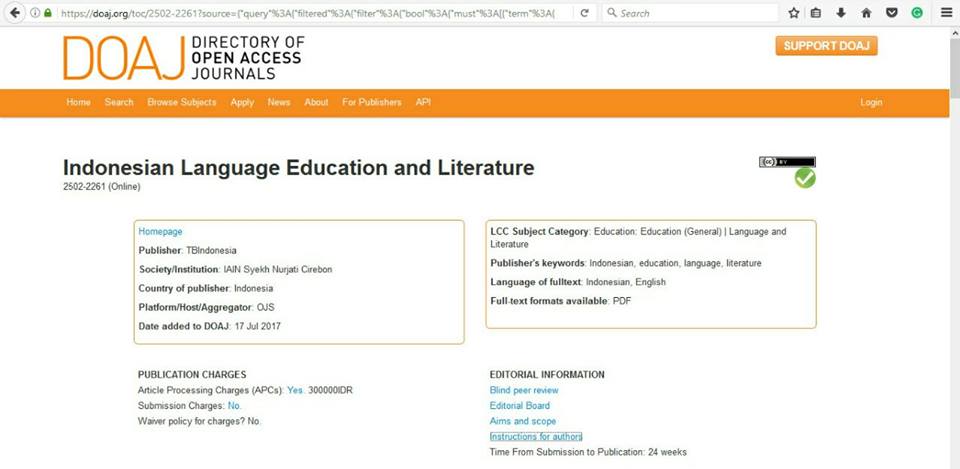This screenshot has width=960, height=469.
Task: Go back using the browser back arrow
Action: click(x=15, y=12)
